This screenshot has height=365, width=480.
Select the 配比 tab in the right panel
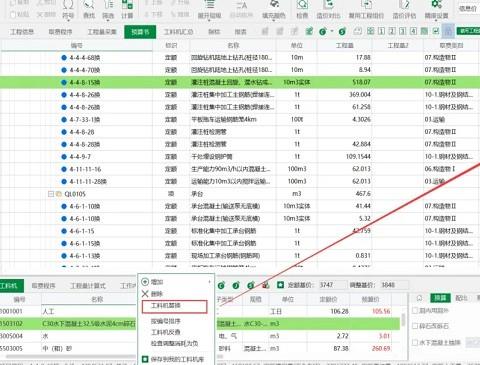462,298
